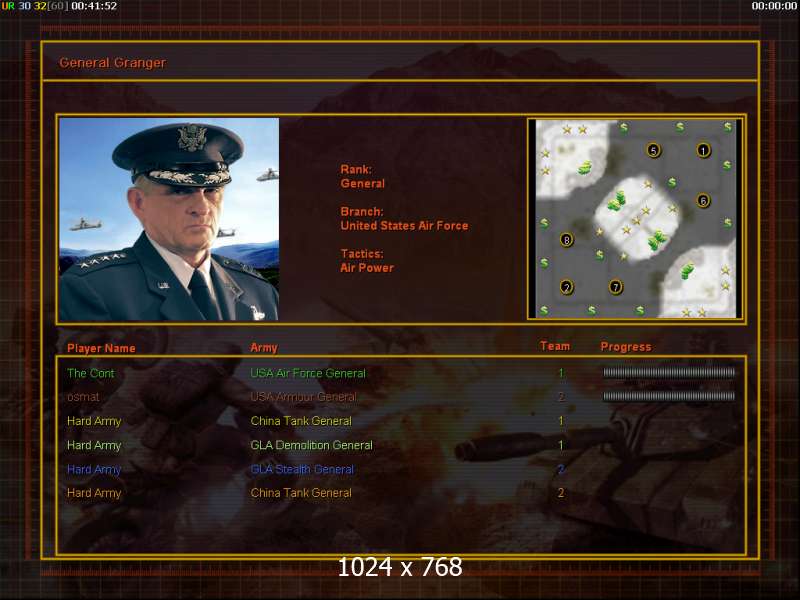Select player 'osmat' in the list
Screen dimensions: 800x600
coord(83,397)
